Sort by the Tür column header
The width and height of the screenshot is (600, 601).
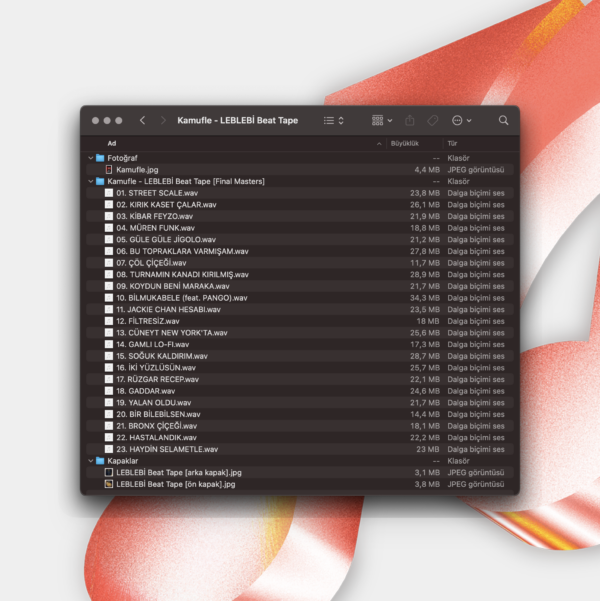[452, 143]
